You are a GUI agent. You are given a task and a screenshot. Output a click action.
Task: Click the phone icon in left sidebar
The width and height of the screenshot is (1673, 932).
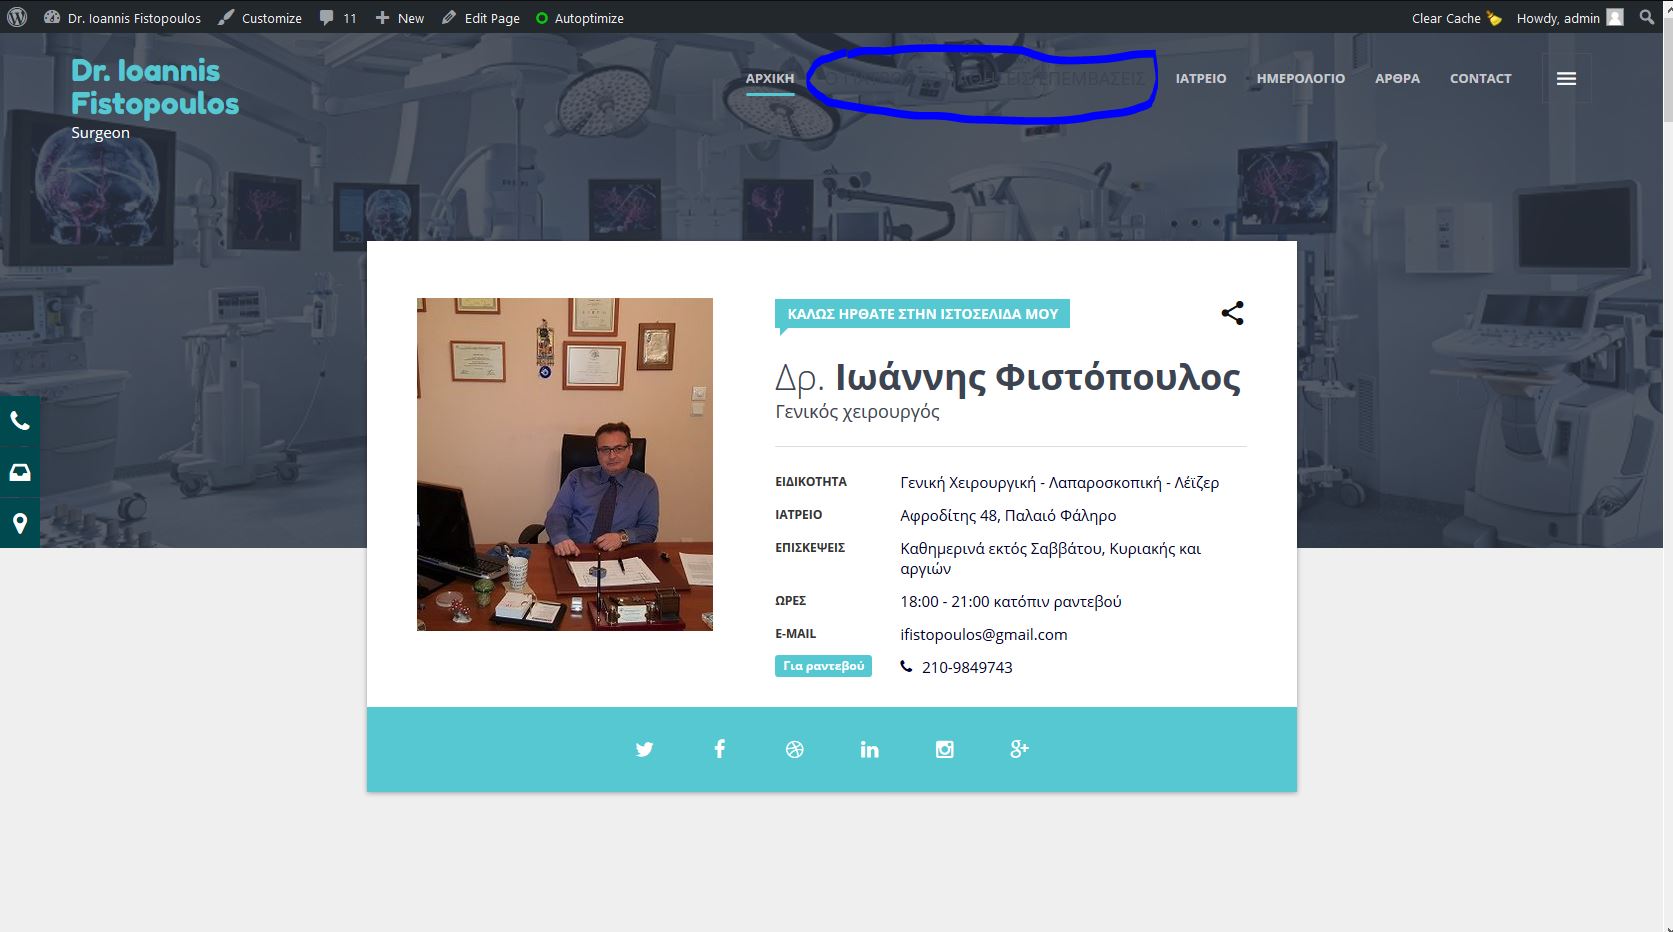[x=20, y=421]
